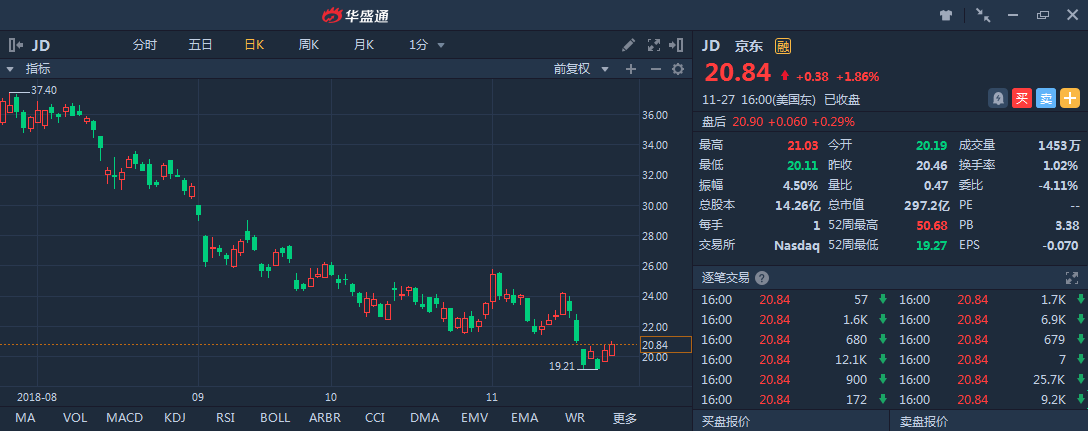Click the blue 卖 sell button
Image resolution: width=1088 pixels, height=431 pixels.
pyautogui.click(x=1046, y=99)
